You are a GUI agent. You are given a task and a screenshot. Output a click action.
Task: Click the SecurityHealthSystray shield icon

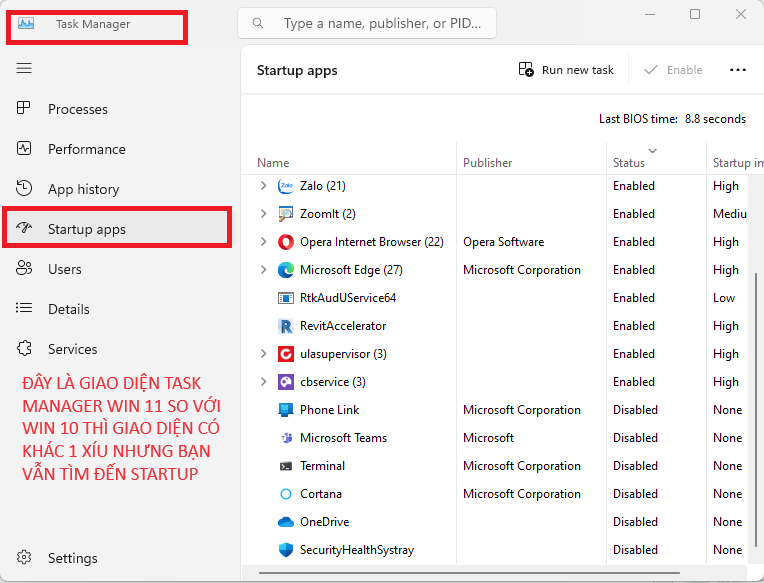pos(285,550)
